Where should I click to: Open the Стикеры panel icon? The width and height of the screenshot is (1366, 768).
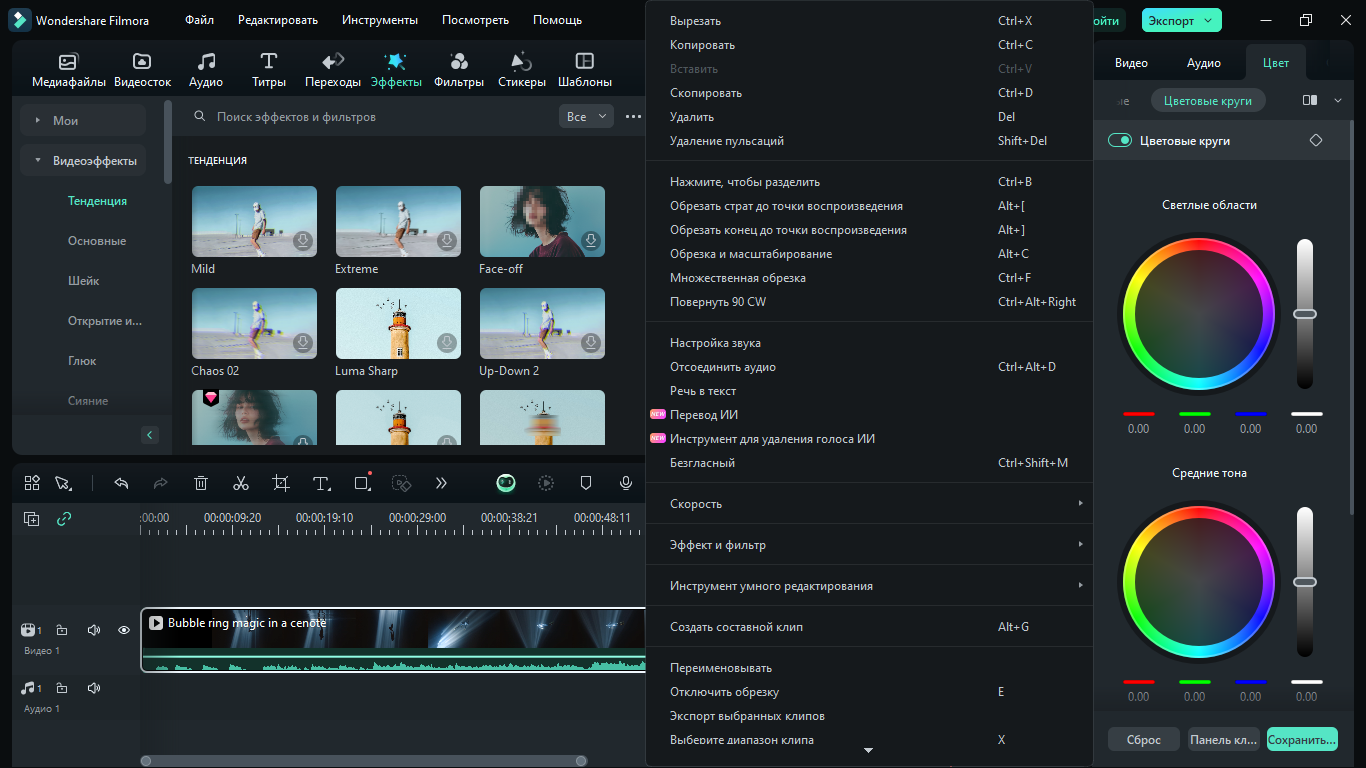click(522, 70)
